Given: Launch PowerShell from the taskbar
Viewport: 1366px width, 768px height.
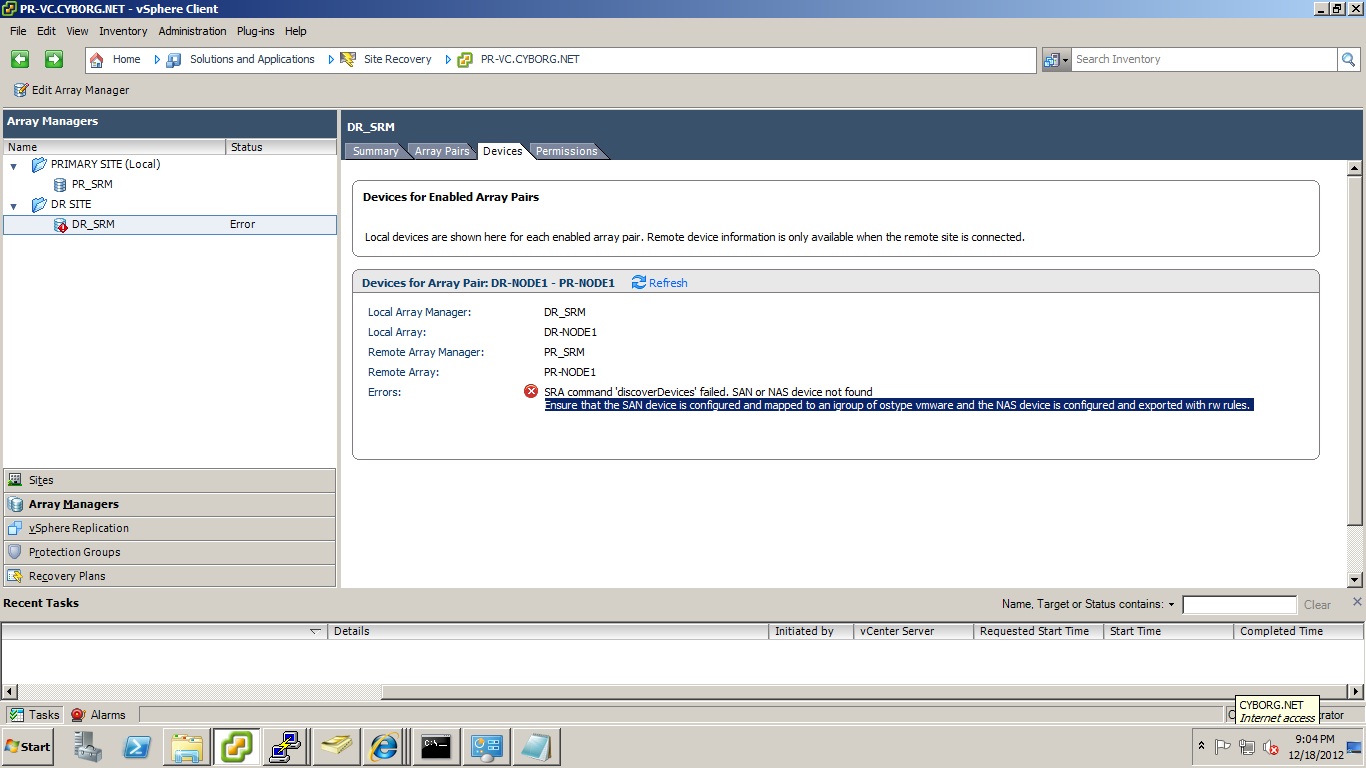Looking at the screenshot, I should click(137, 746).
